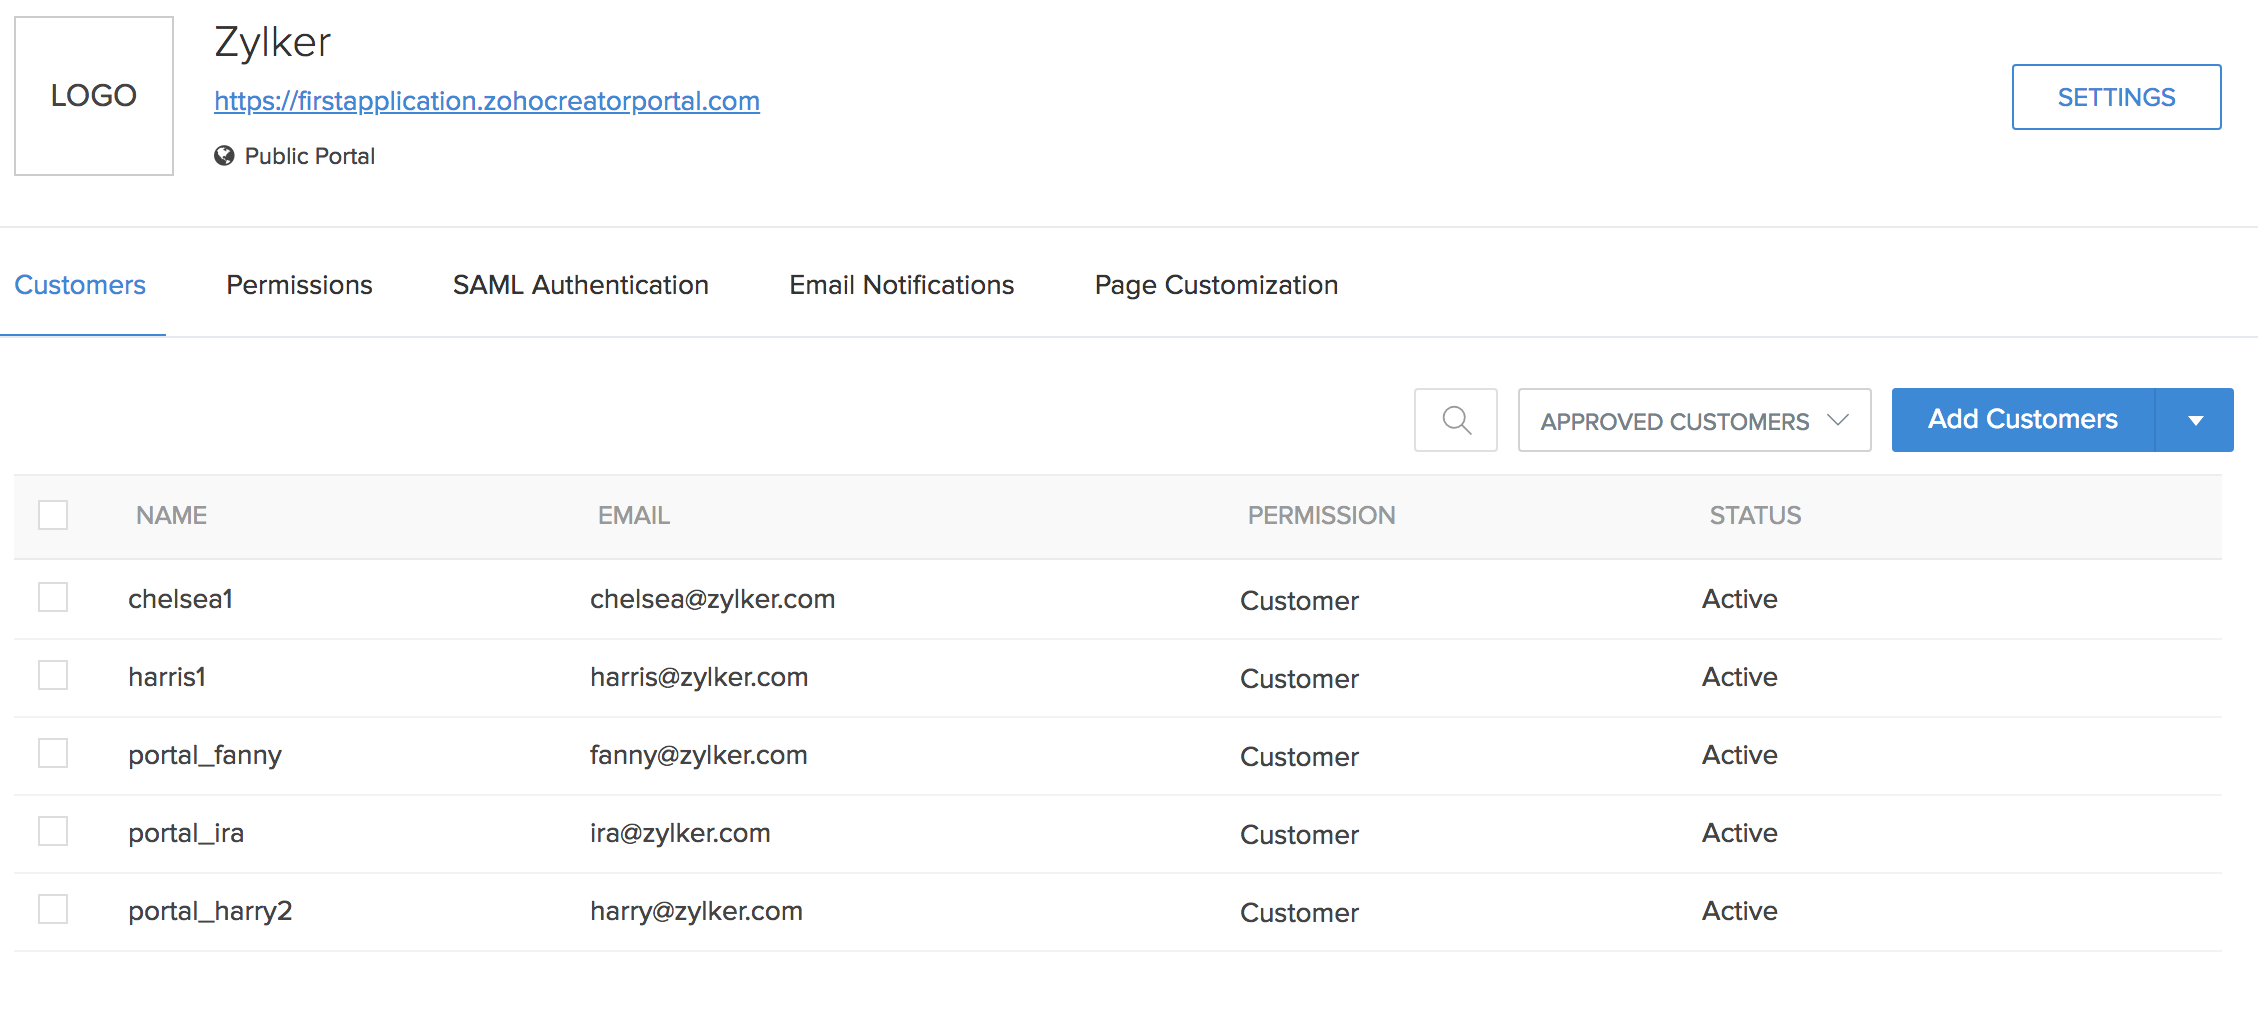Expand the Add Customers arrow menu

pos(2195,421)
